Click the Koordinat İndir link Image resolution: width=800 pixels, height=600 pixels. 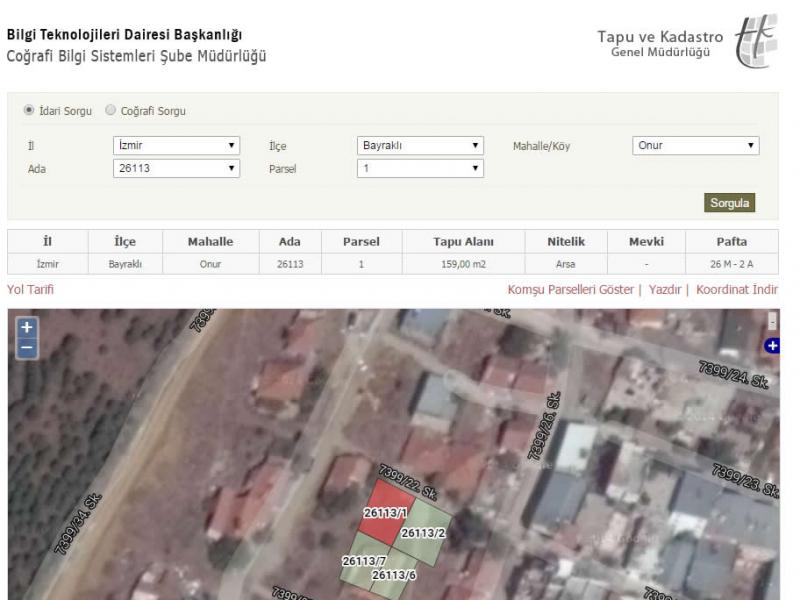tap(737, 290)
